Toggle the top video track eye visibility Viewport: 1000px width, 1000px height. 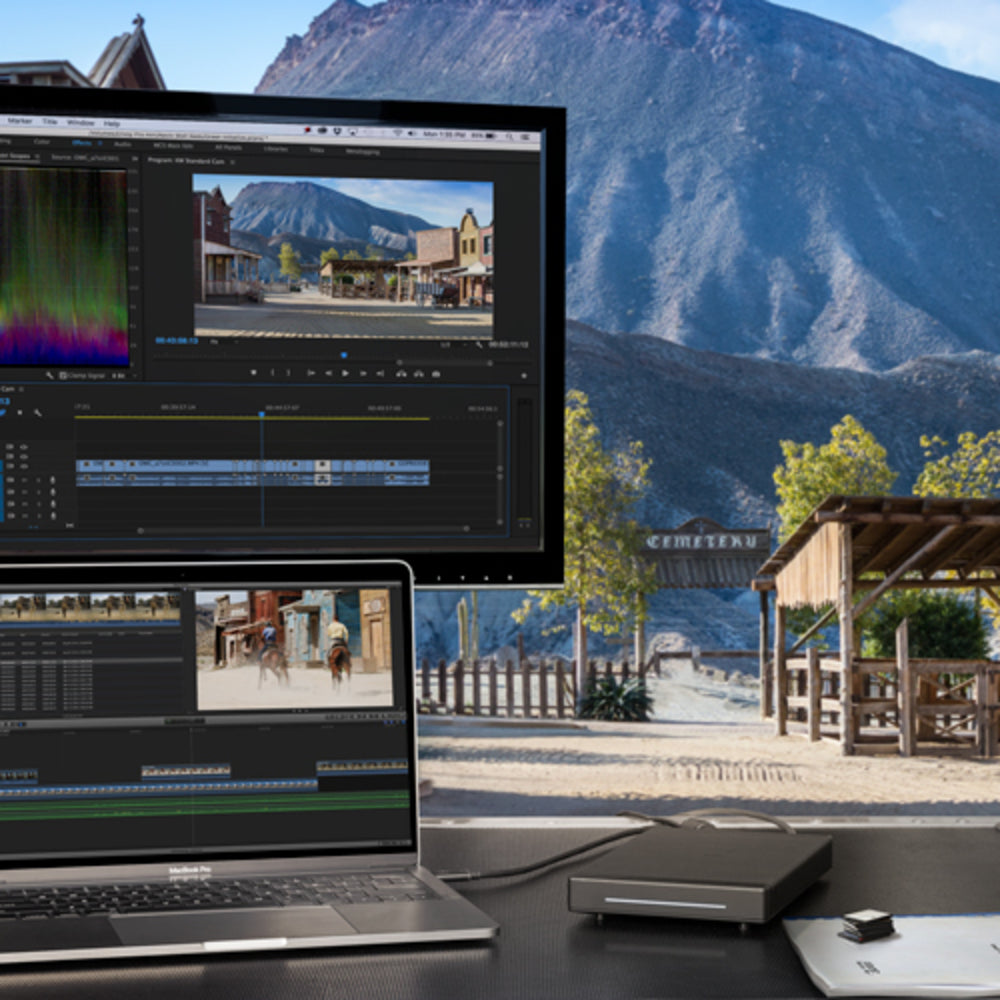(23, 446)
